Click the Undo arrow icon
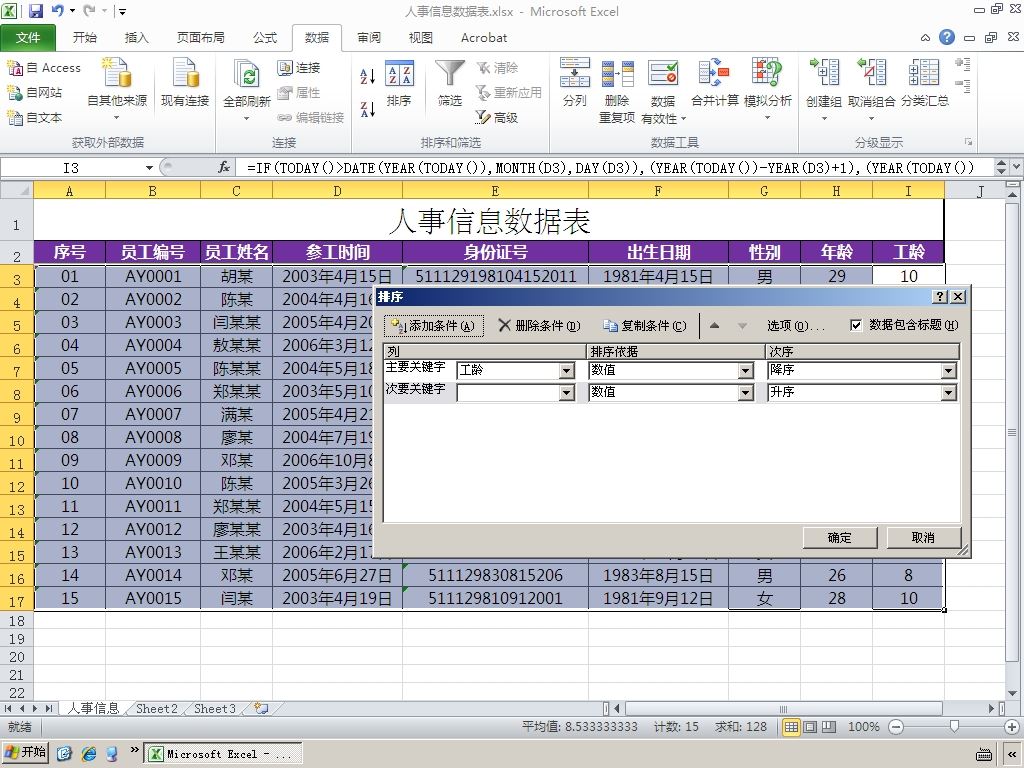This screenshot has height=768, width=1024. 57,11
